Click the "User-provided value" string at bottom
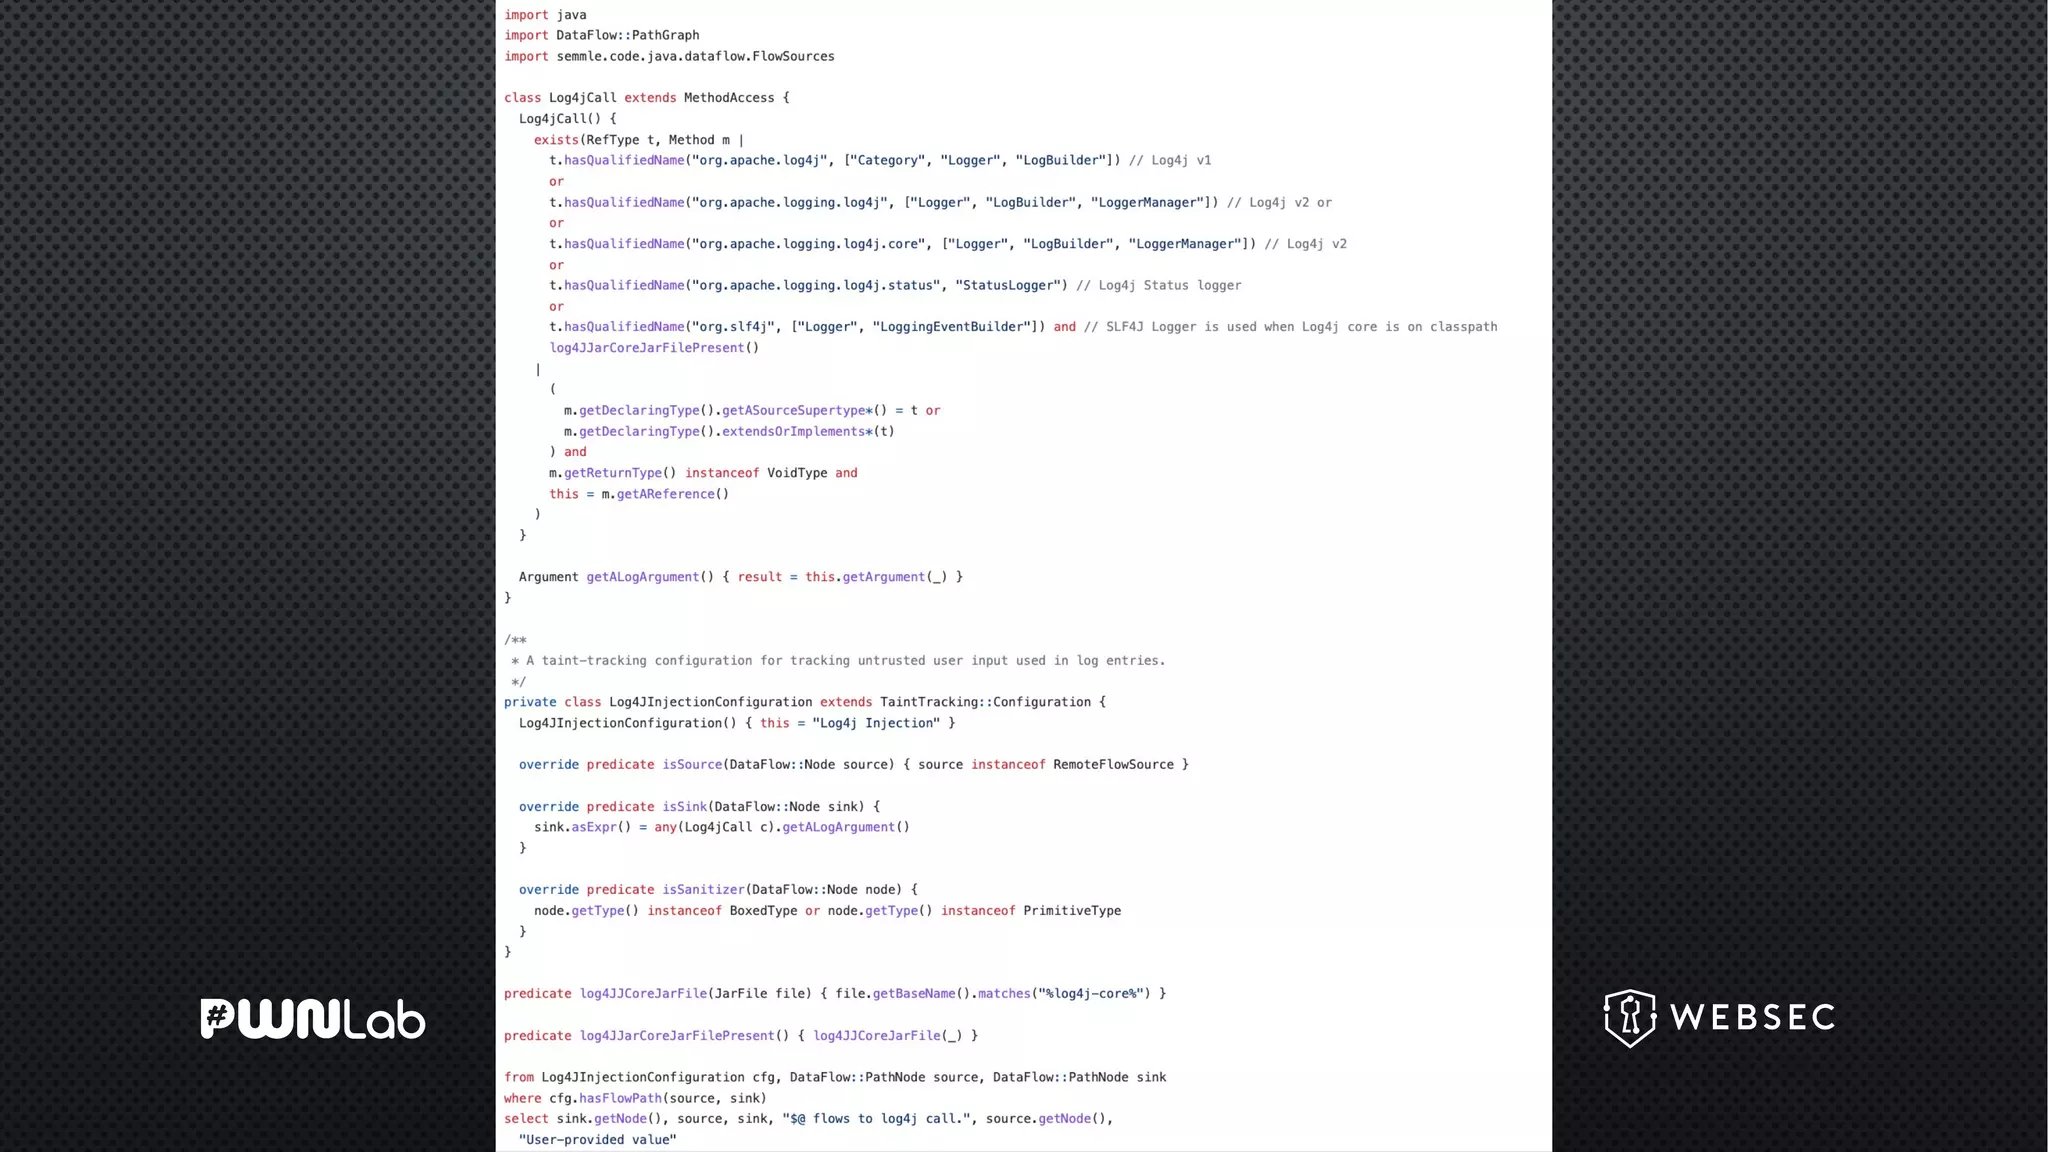The image size is (2048, 1152). (x=597, y=1140)
